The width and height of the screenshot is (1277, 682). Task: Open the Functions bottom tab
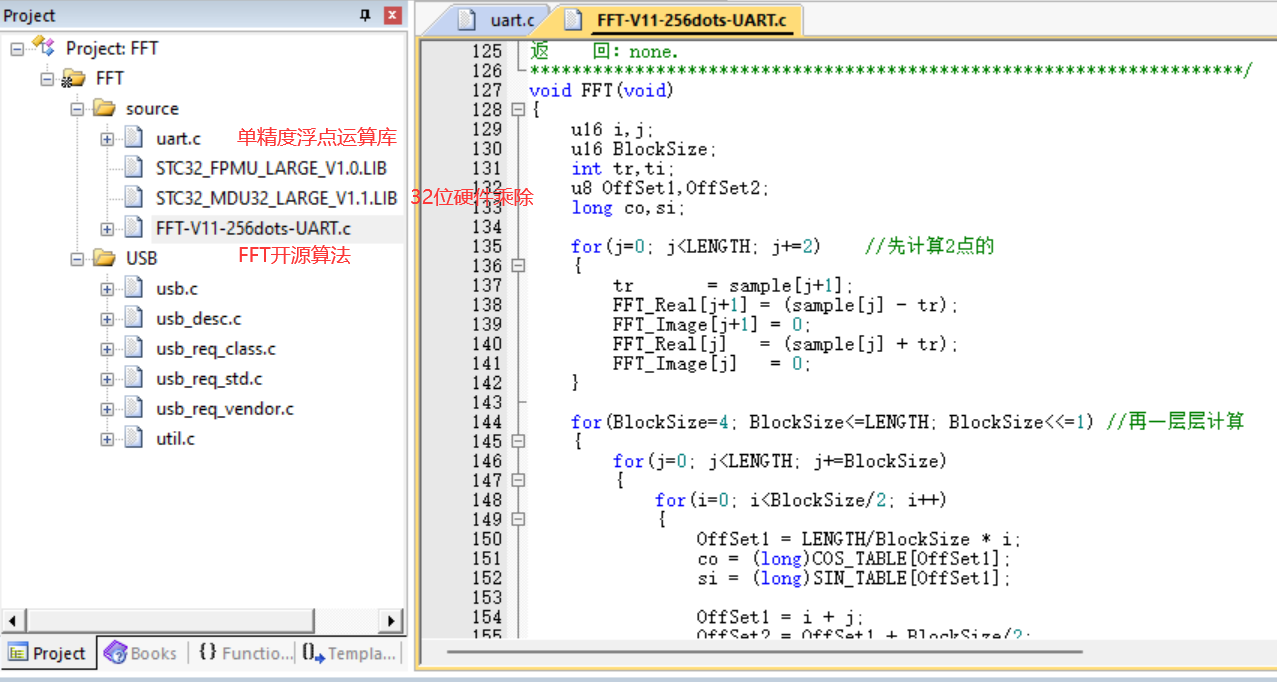[x=244, y=653]
